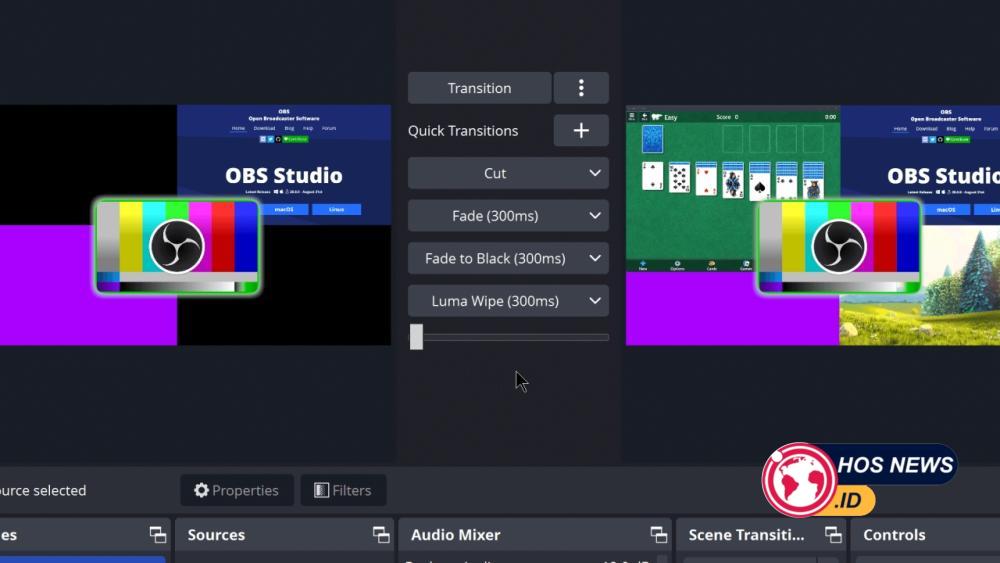Click the Audio Mixer panel title

coord(455,535)
